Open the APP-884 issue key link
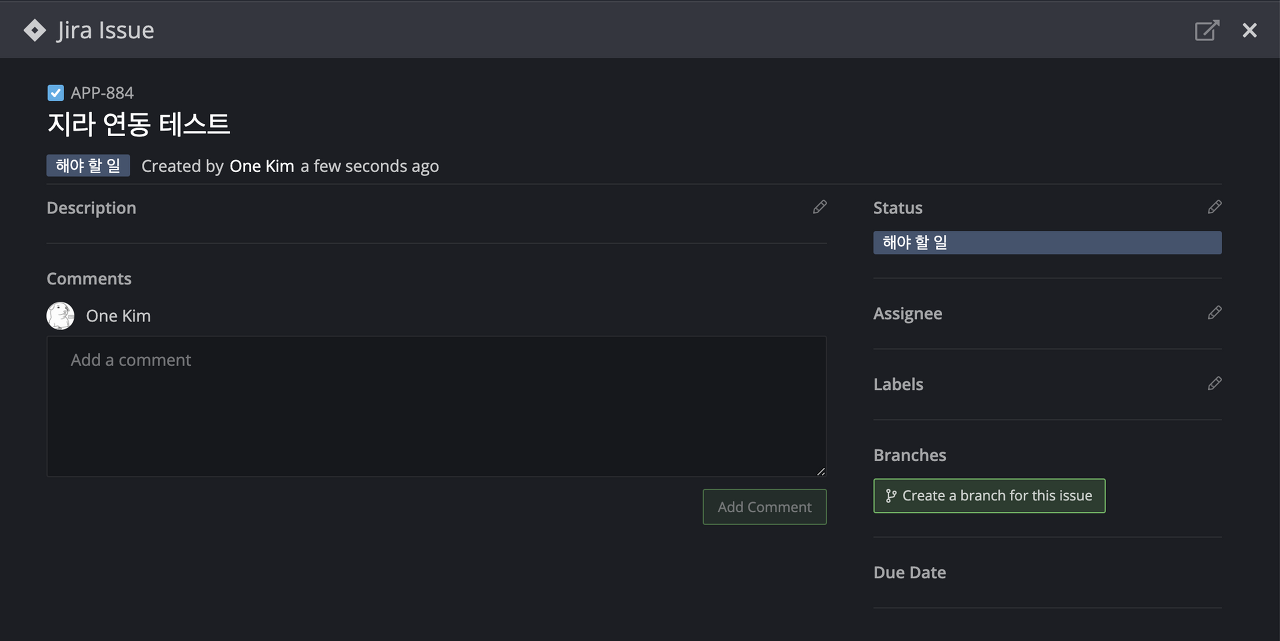 [102, 93]
